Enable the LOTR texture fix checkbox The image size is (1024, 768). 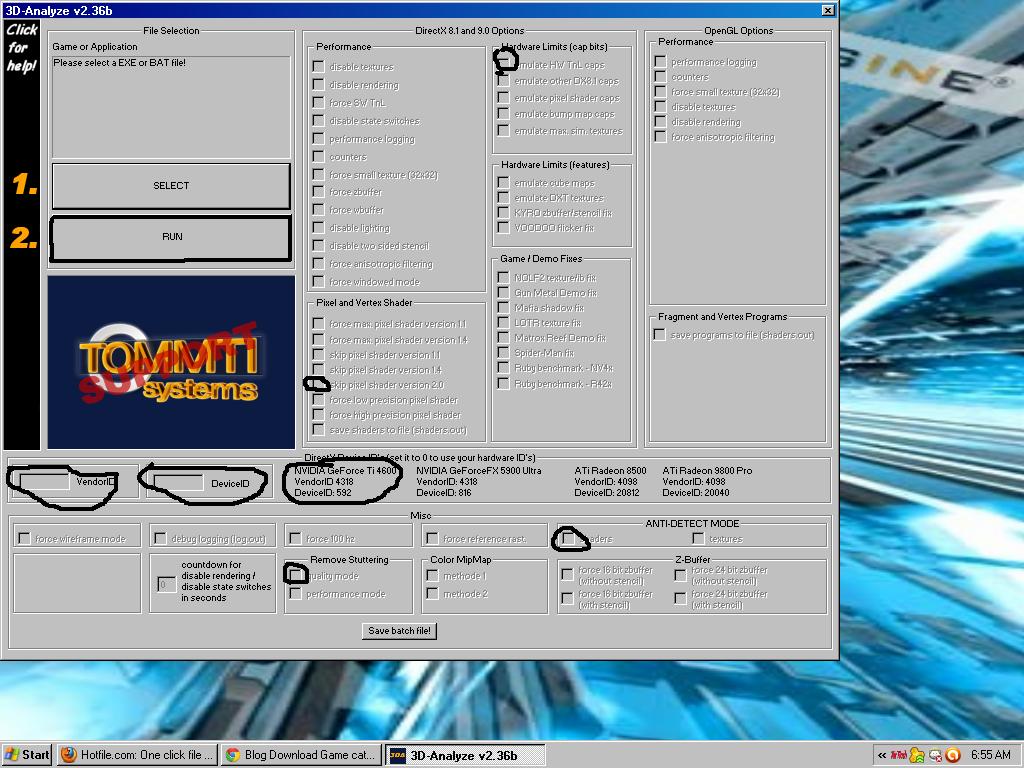(504, 323)
